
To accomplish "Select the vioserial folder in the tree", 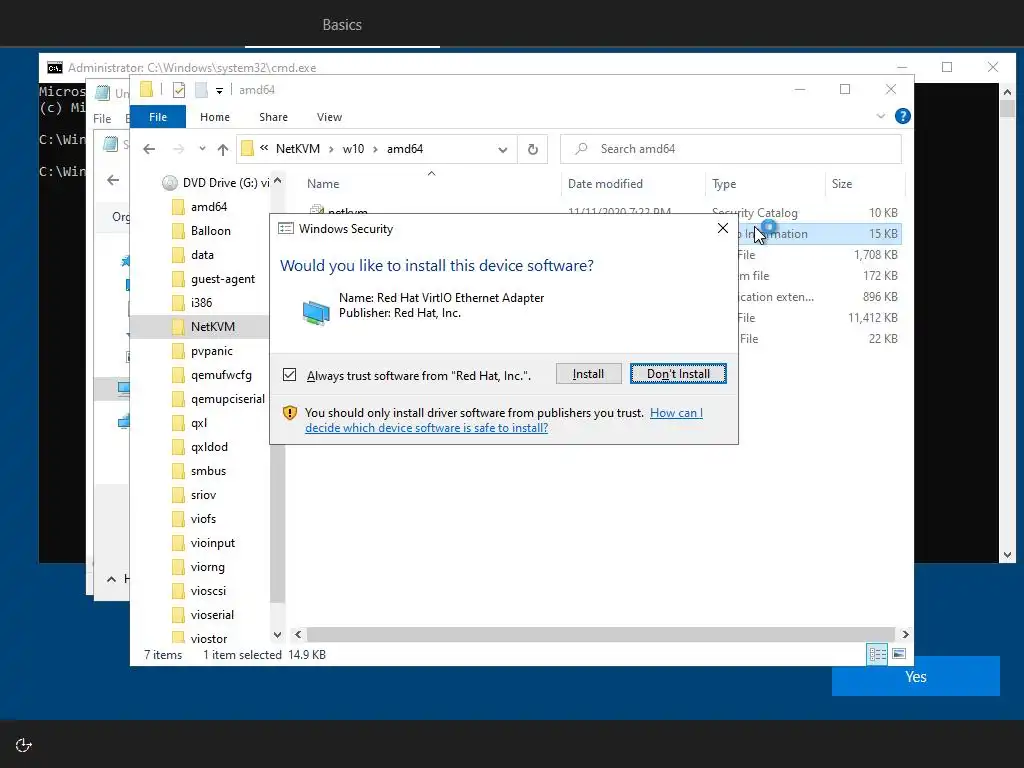I will [x=212, y=615].
